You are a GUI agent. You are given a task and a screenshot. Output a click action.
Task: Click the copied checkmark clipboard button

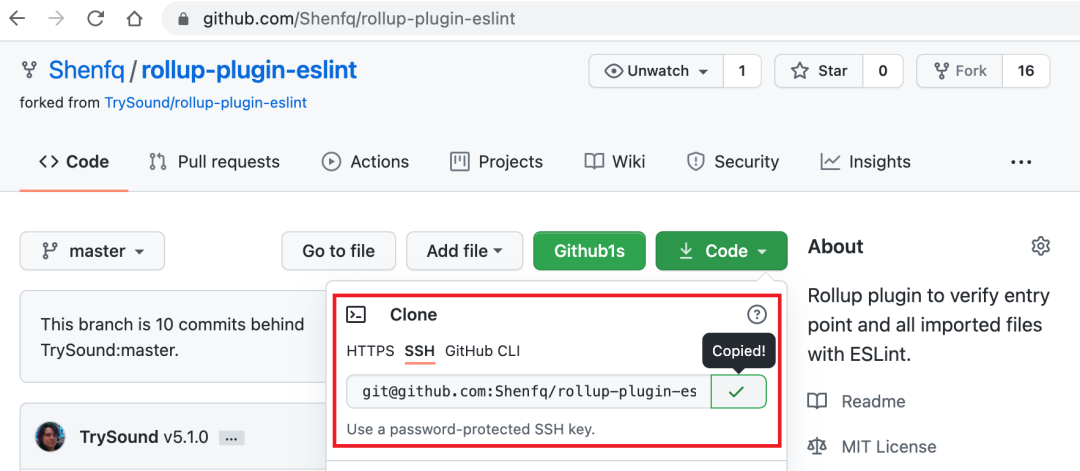click(738, 392)
